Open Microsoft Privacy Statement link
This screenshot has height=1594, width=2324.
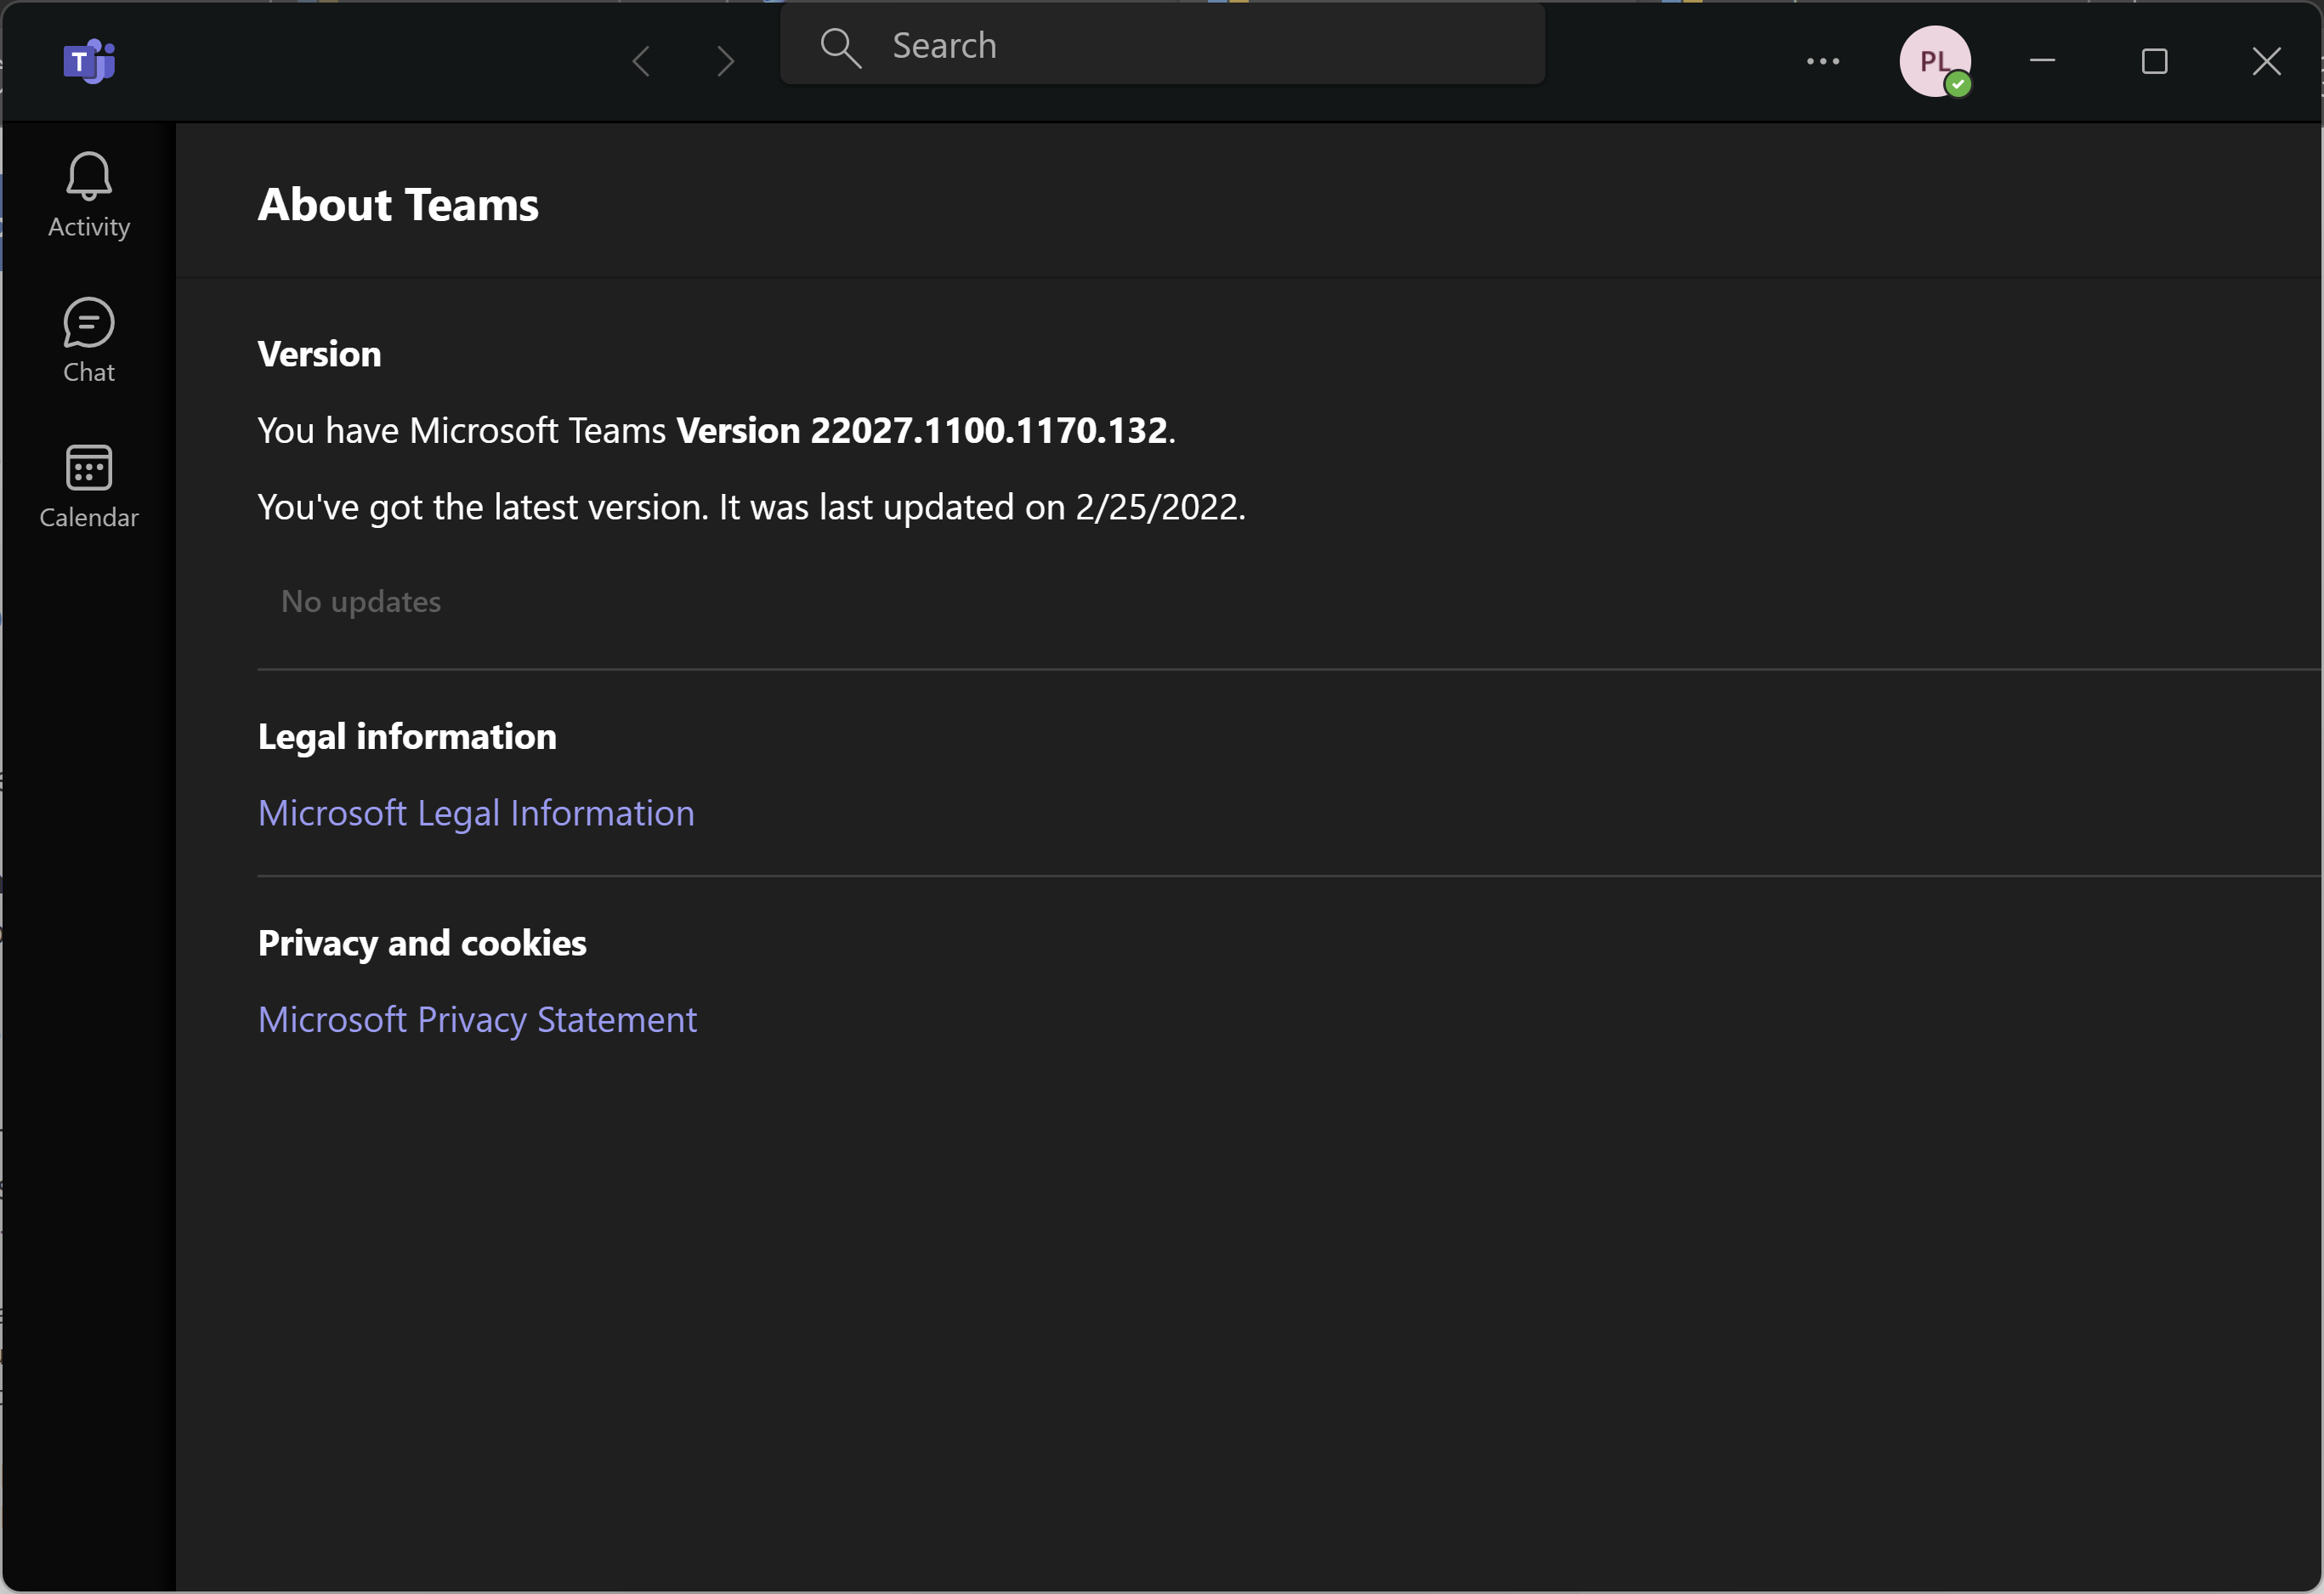point(477,1019)
